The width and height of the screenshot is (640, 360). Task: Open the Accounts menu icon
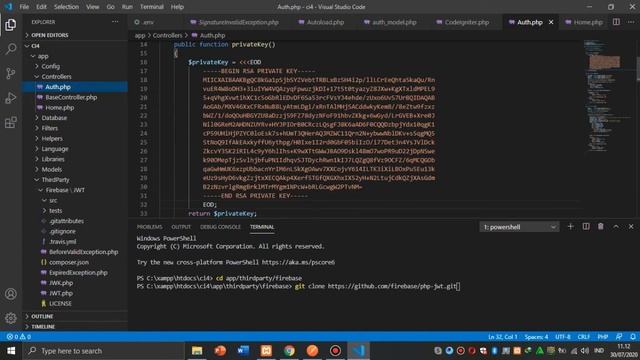tap(11, 294)
